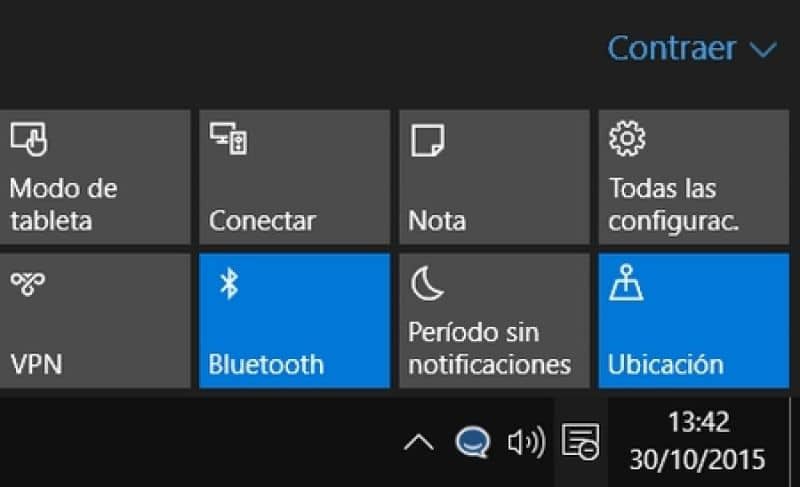Select the Conectar label text
This screenshot has height=487, width=800.
tap(262, 220)
